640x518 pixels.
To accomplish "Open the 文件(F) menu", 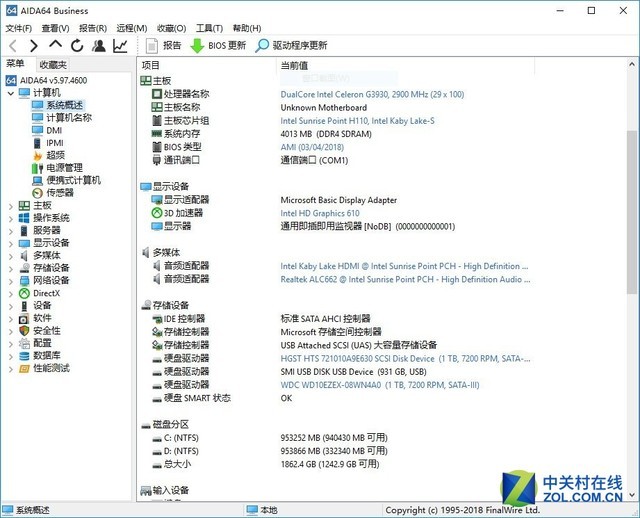I will click(19, 28).
